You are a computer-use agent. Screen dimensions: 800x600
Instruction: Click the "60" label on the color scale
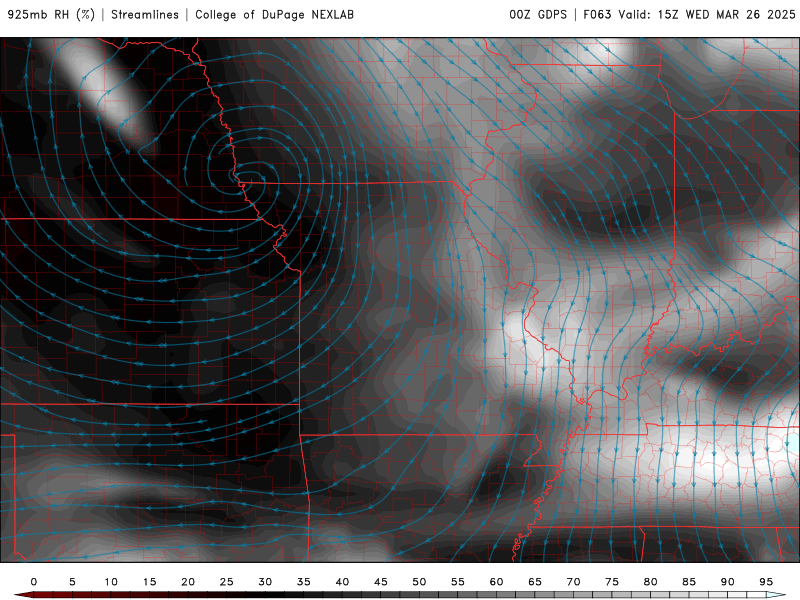tap(496, 582)
